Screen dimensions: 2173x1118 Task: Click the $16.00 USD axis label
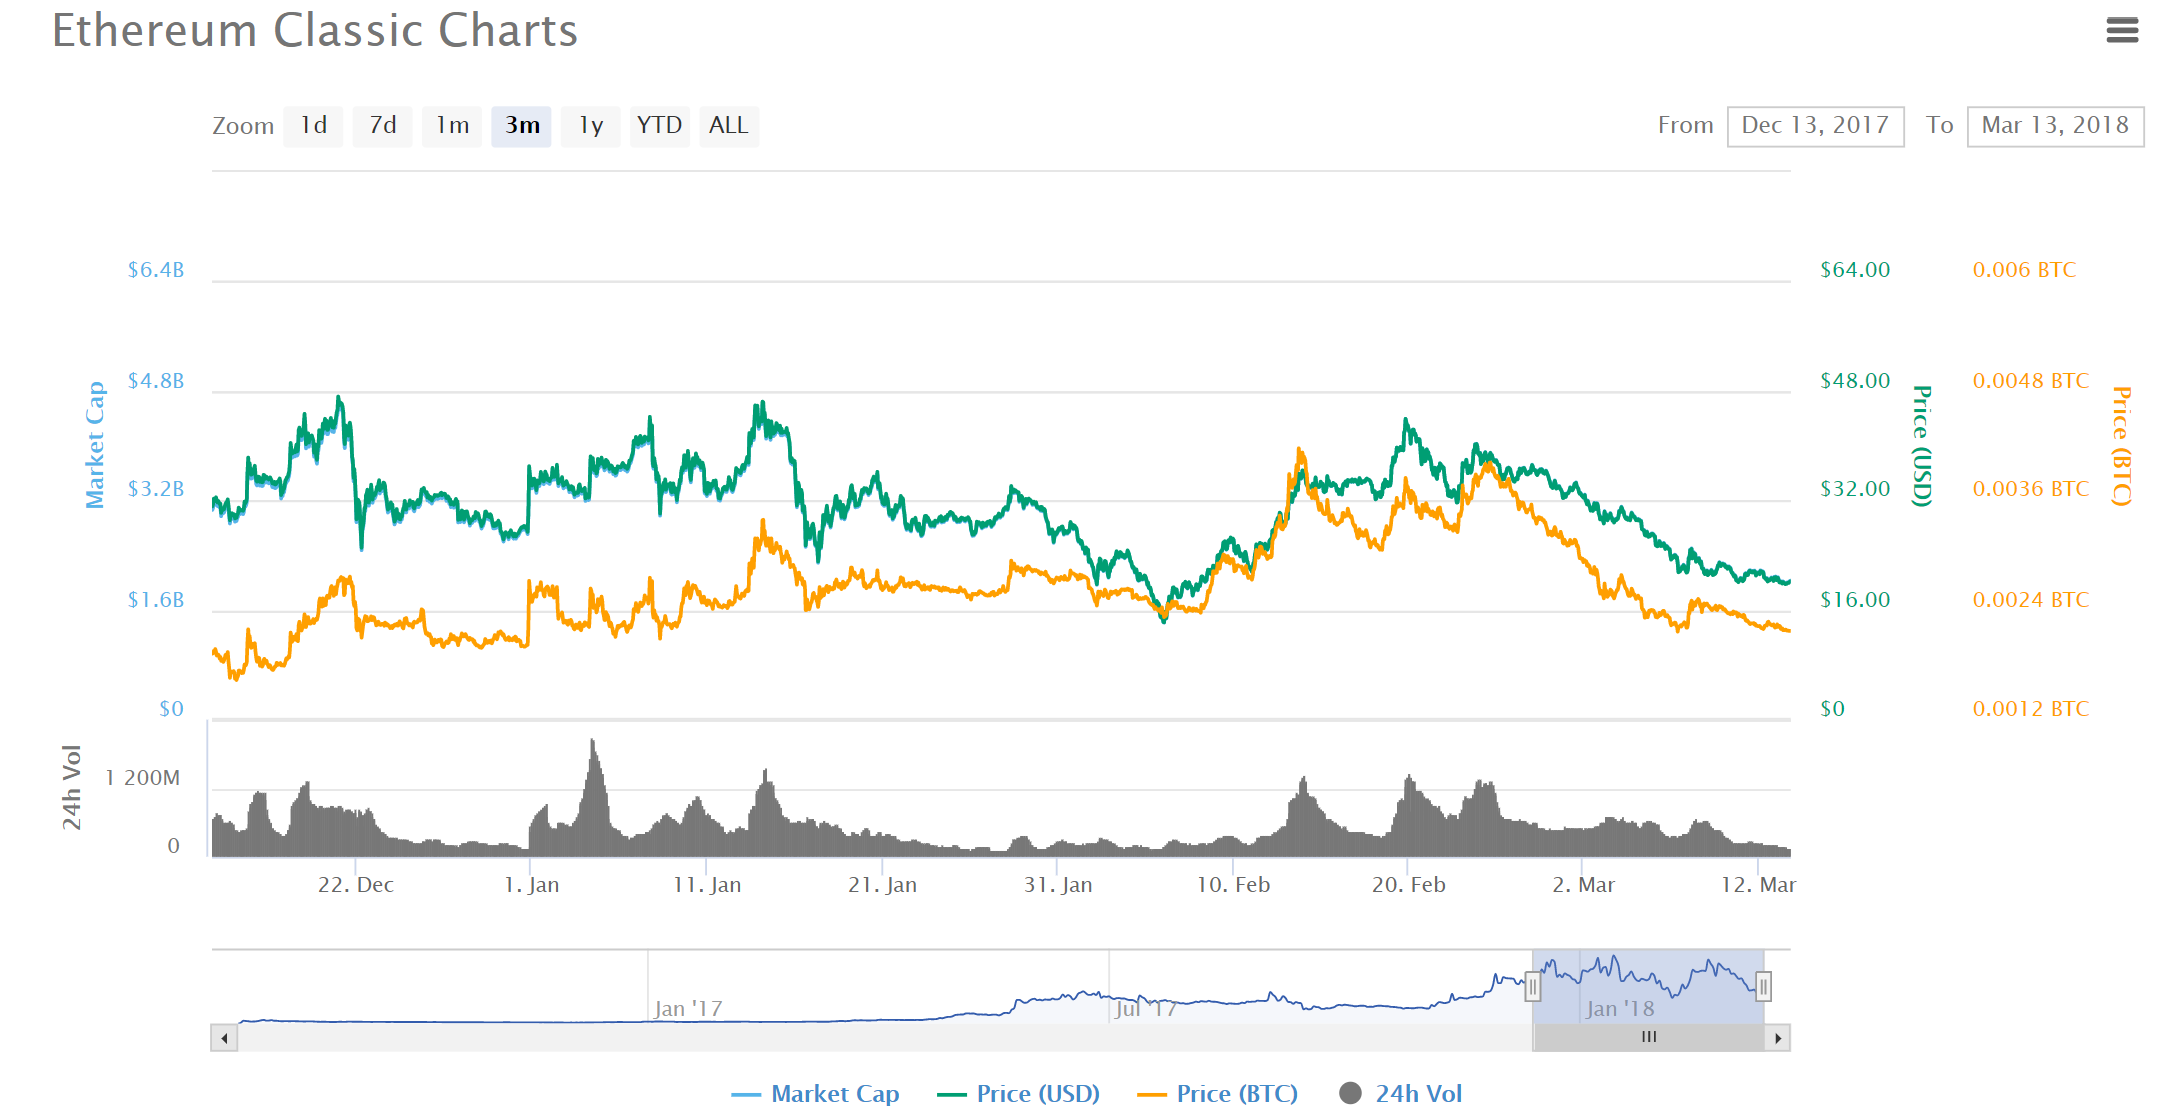click(1855, 600)
